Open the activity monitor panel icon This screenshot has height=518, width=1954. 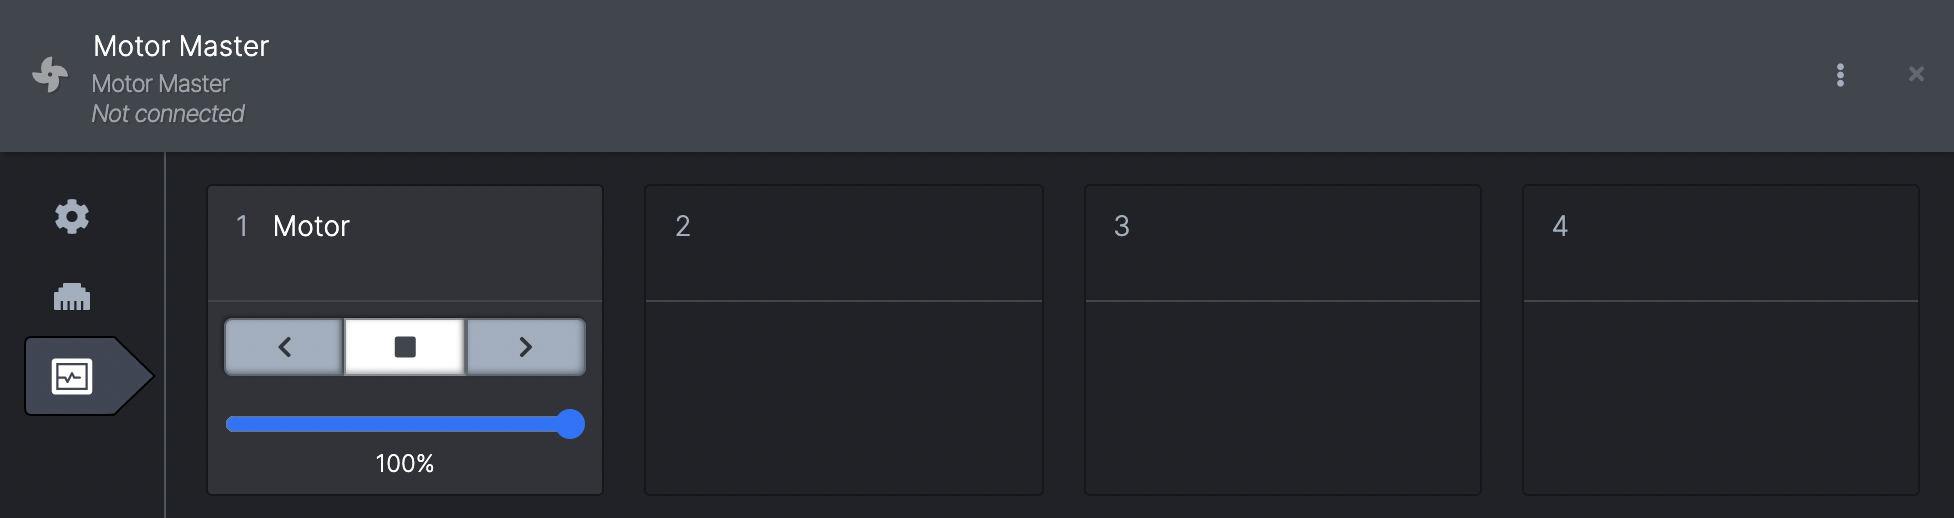[x=72, y=376]
